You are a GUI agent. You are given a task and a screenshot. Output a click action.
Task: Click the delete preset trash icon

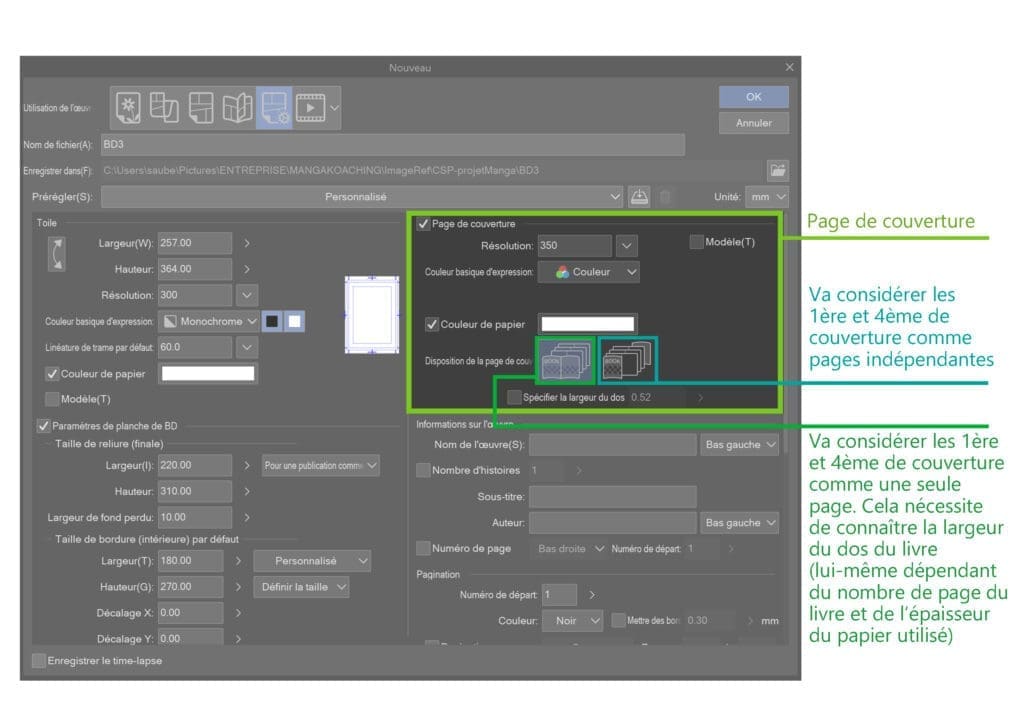click(665, 196)
